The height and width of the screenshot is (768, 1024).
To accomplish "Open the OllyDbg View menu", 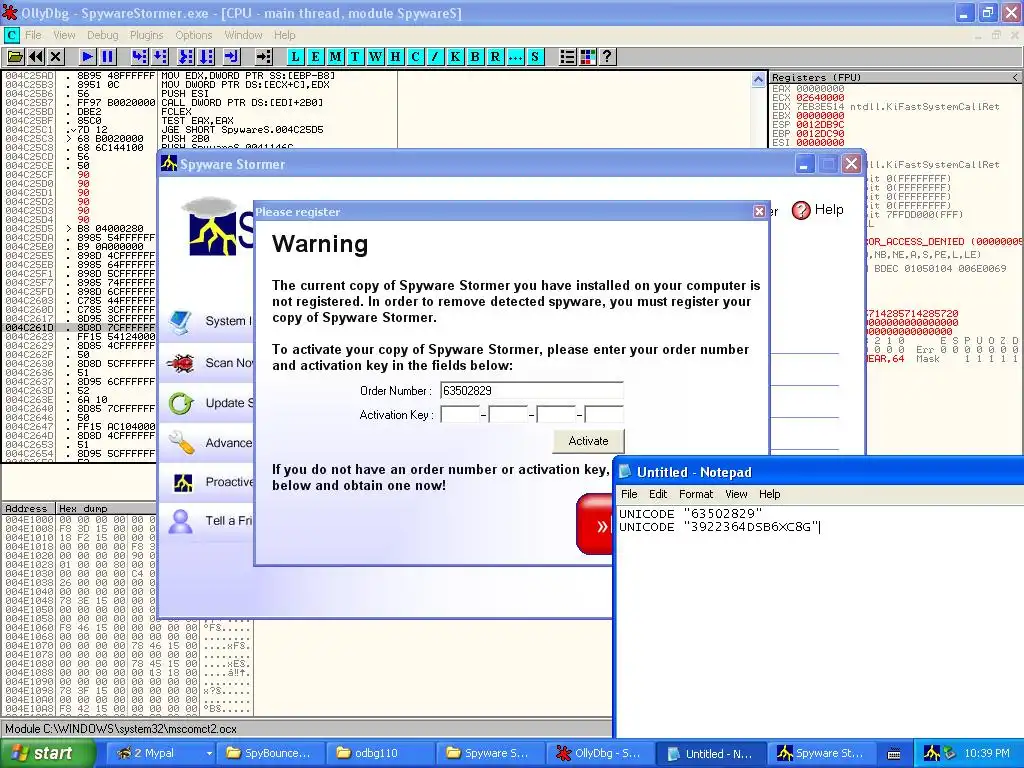I will 64,35.
